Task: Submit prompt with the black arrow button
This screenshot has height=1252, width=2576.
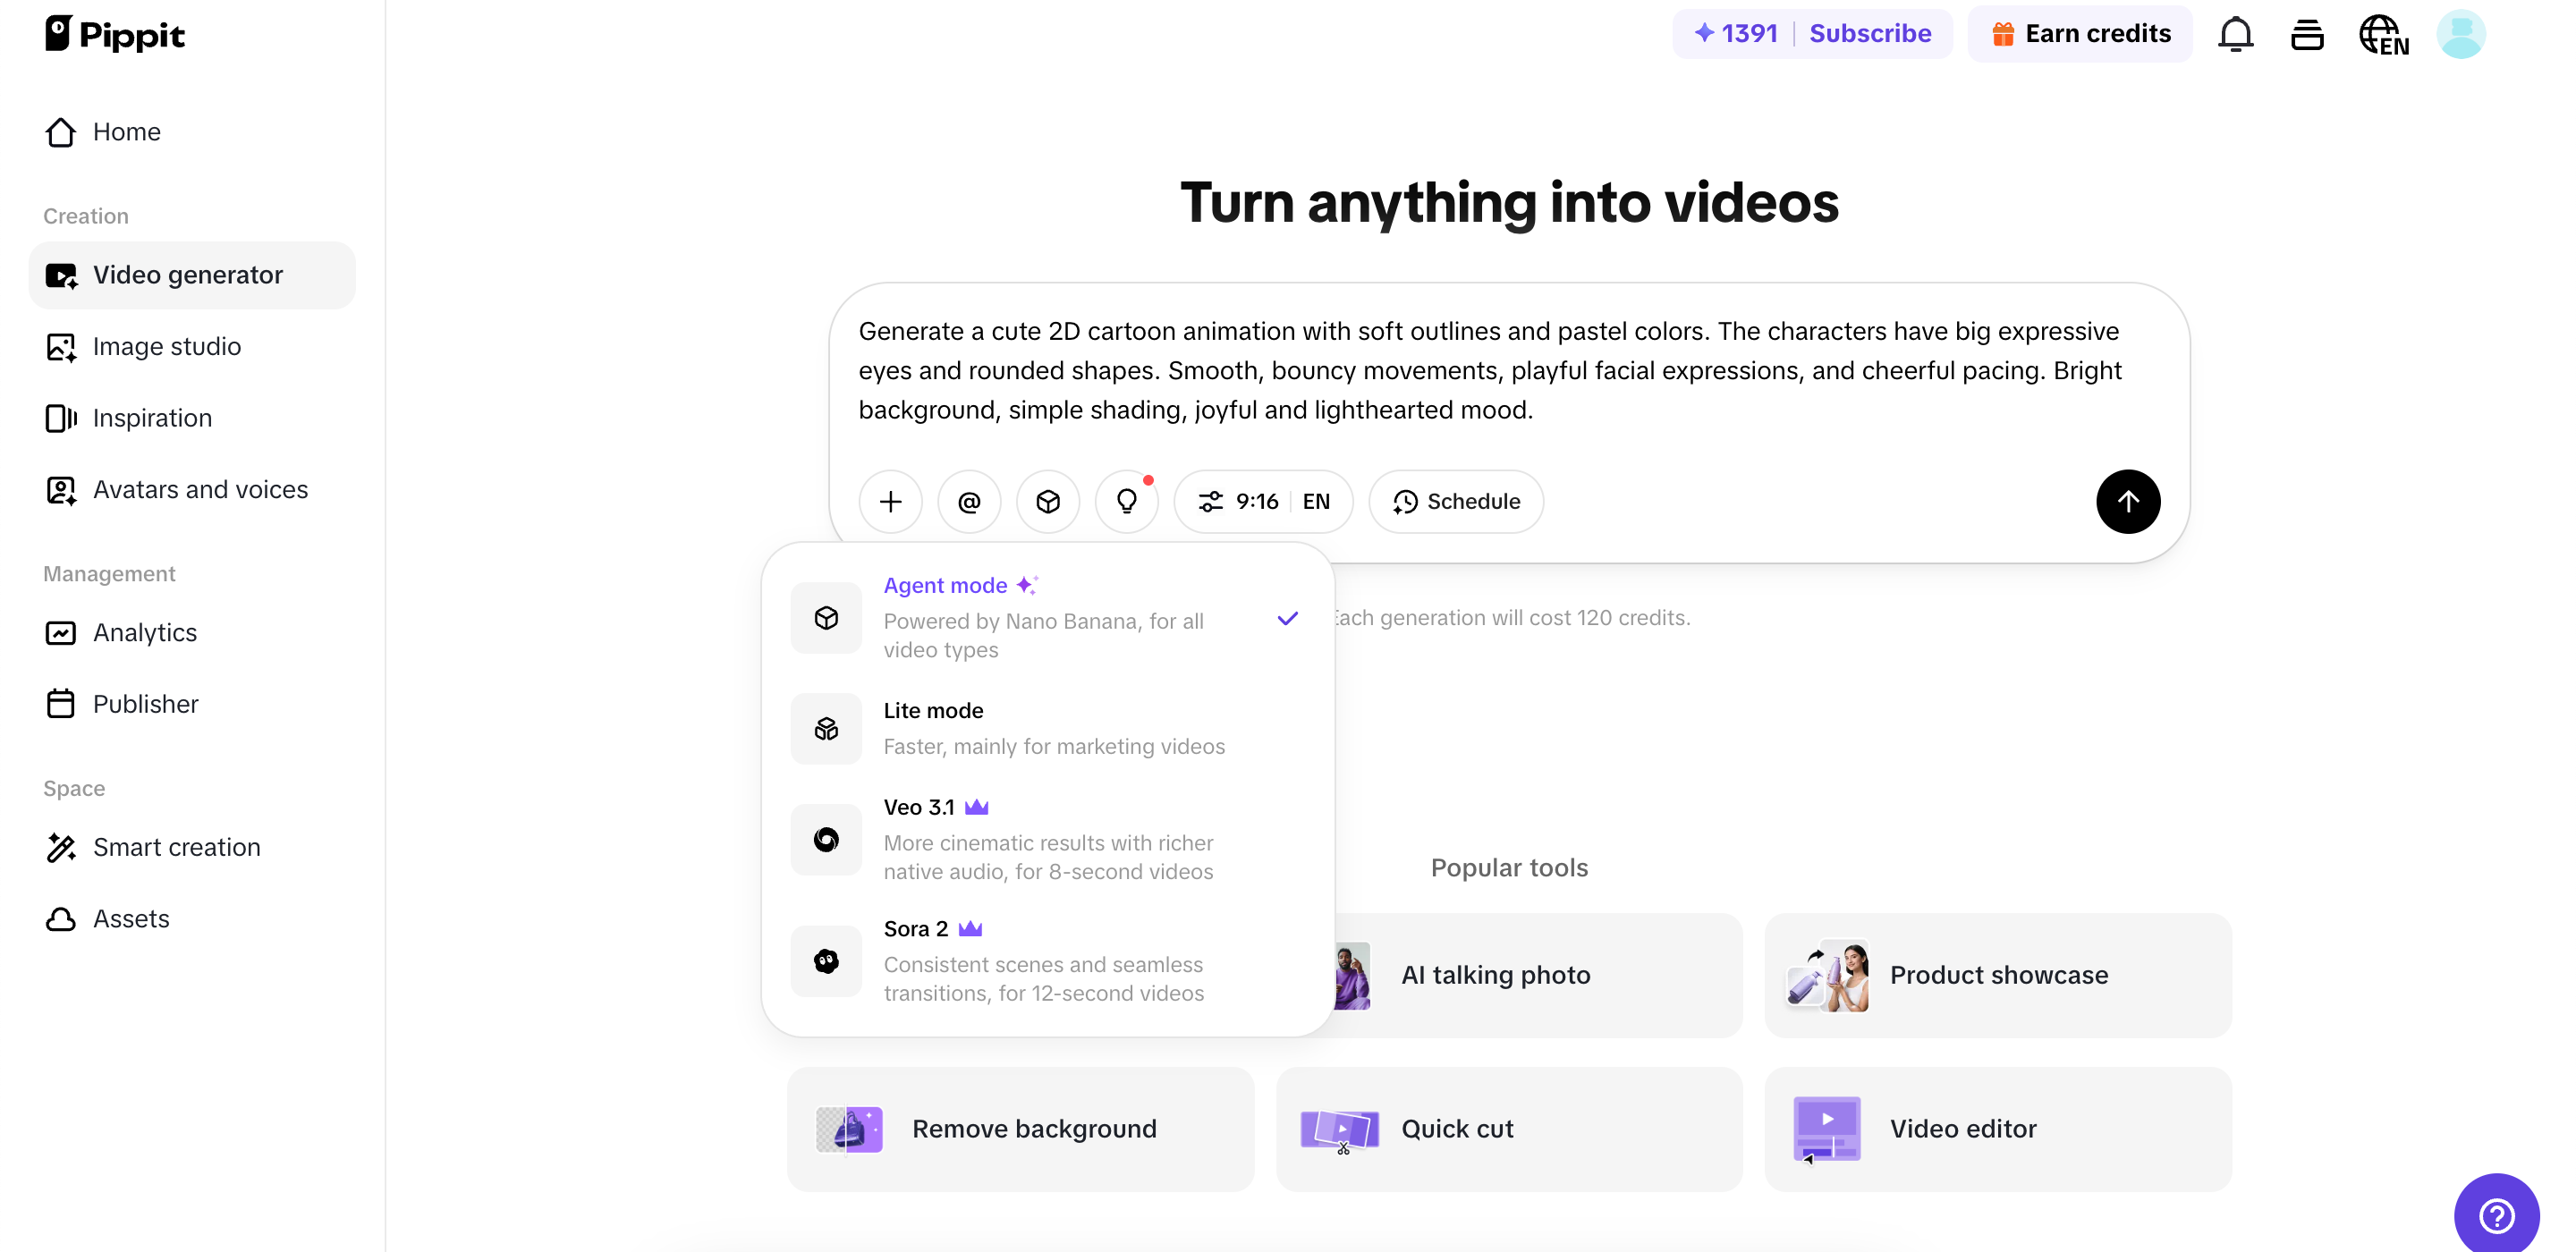Action: click(2127, 501)
